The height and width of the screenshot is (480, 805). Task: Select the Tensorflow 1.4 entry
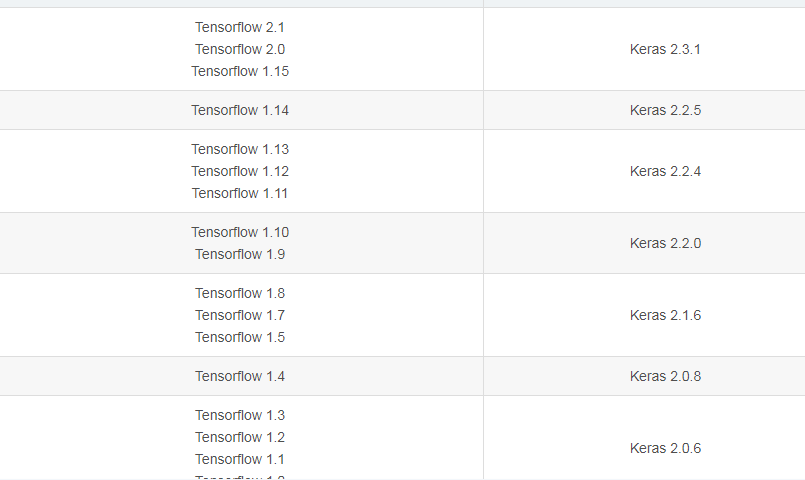click(x=240, y=377)
